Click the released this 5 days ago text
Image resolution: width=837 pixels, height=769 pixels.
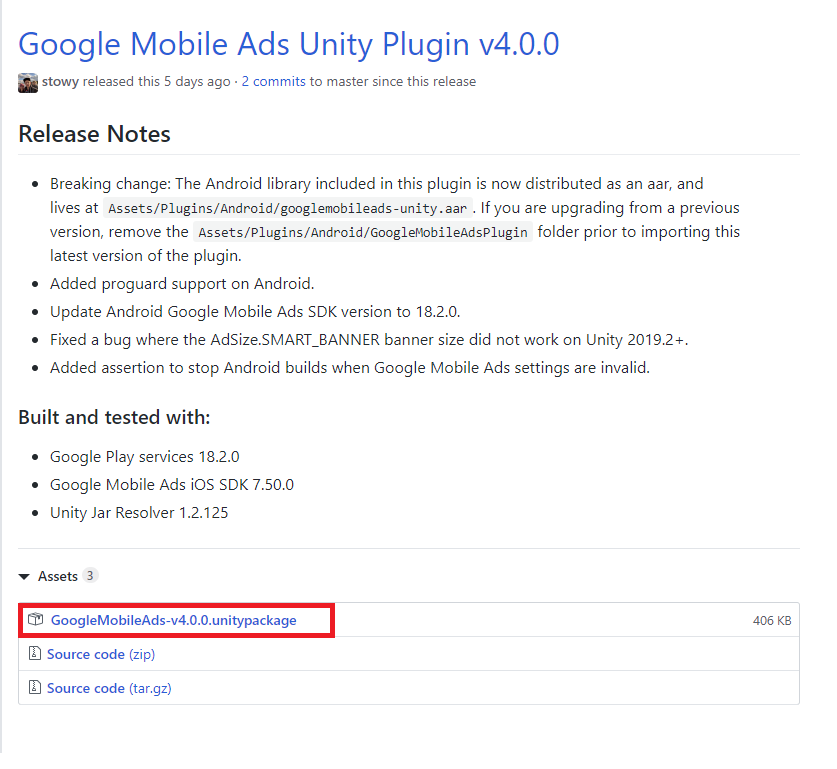156,82
